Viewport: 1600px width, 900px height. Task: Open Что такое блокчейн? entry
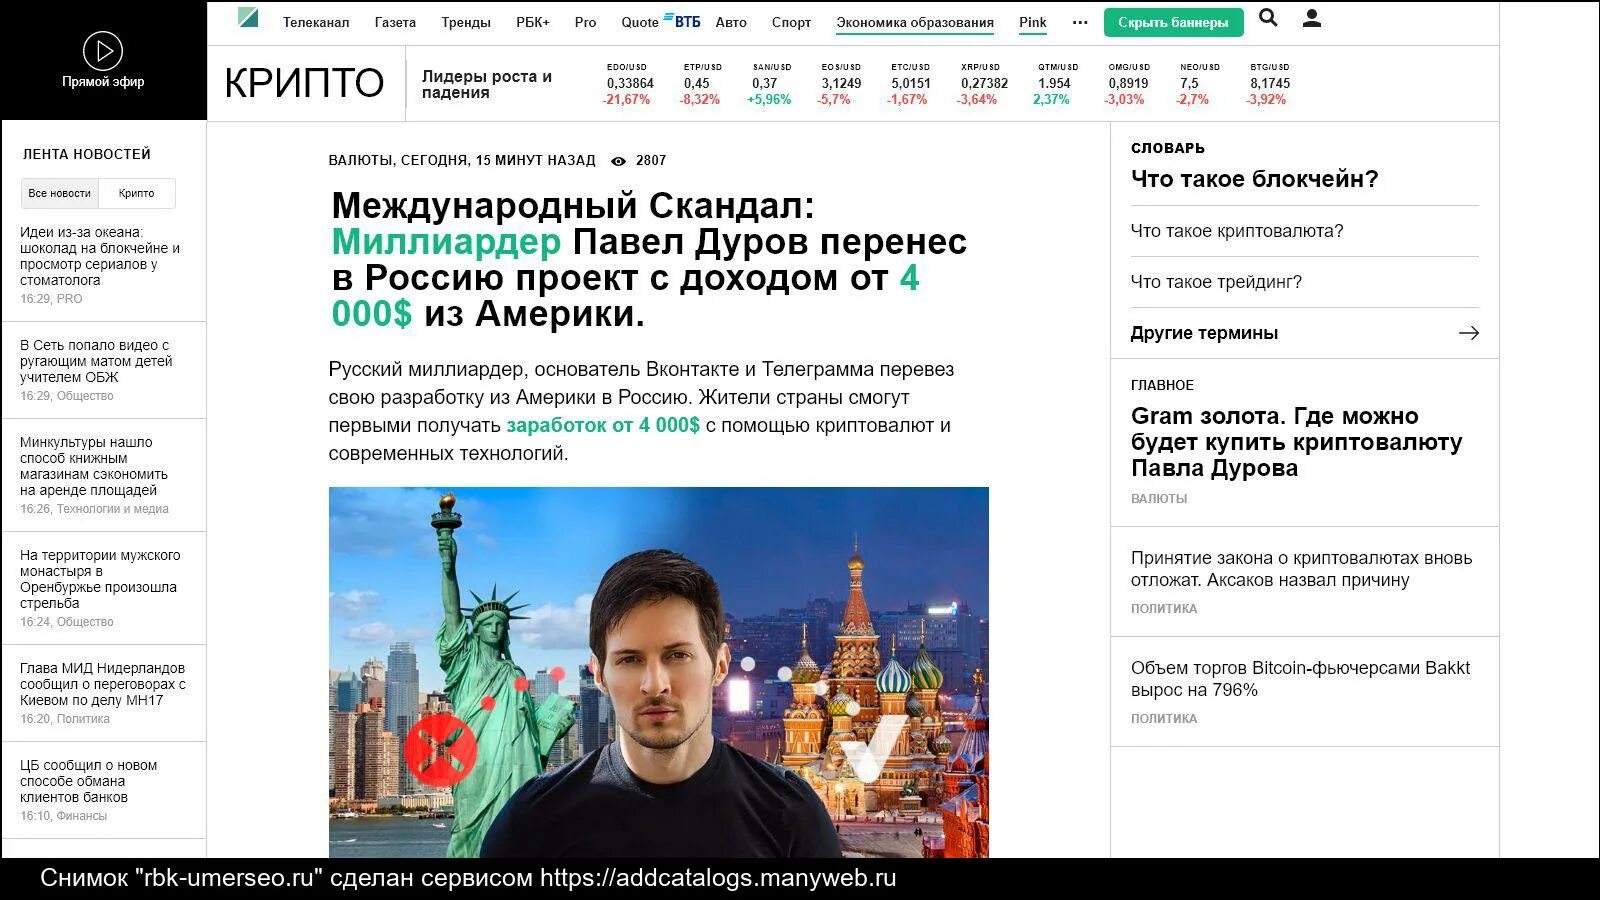coord(1254,179)
